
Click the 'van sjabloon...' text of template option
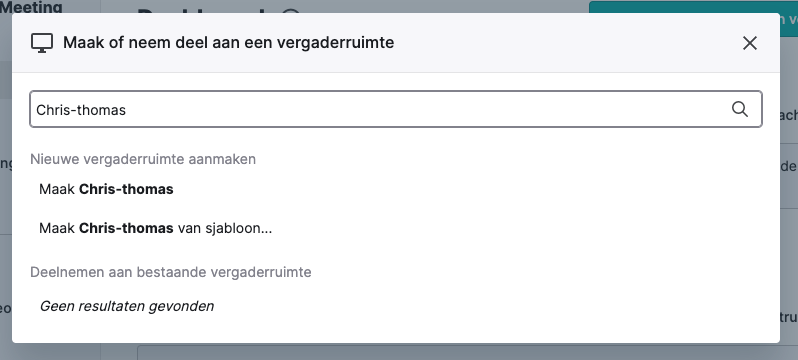point(225,229)
